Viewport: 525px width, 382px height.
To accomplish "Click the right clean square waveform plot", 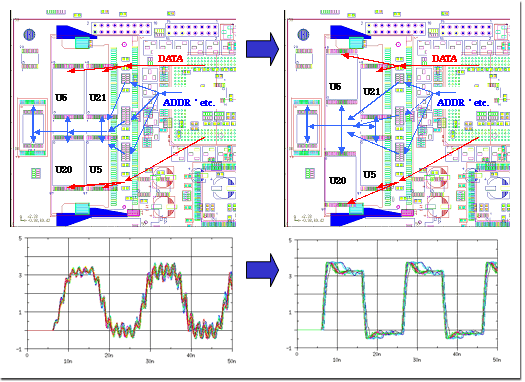I will tap(397, 294).
